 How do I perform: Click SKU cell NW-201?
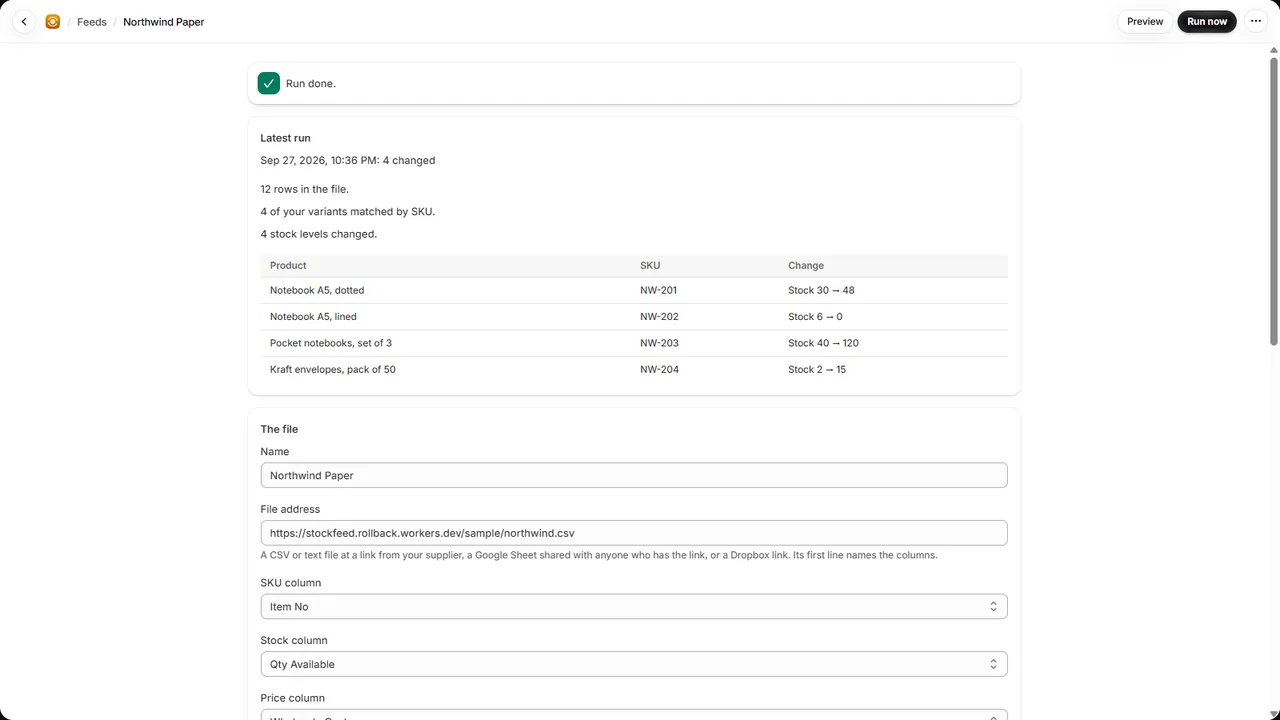tap(659, 290)
